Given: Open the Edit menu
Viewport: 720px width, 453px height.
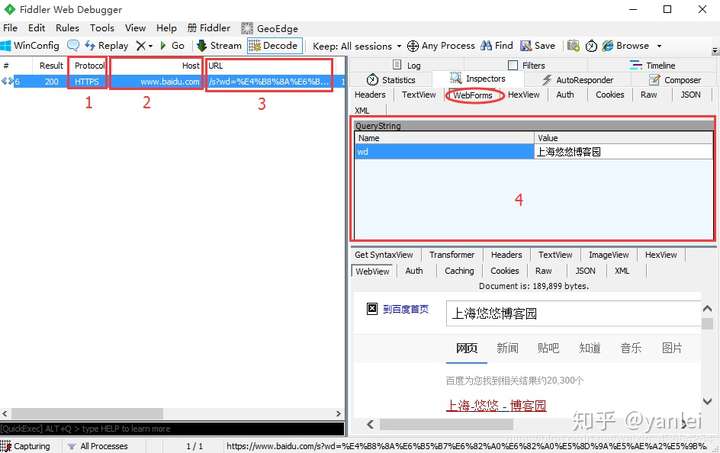Looking at the screenshot, I should point(36,28).
